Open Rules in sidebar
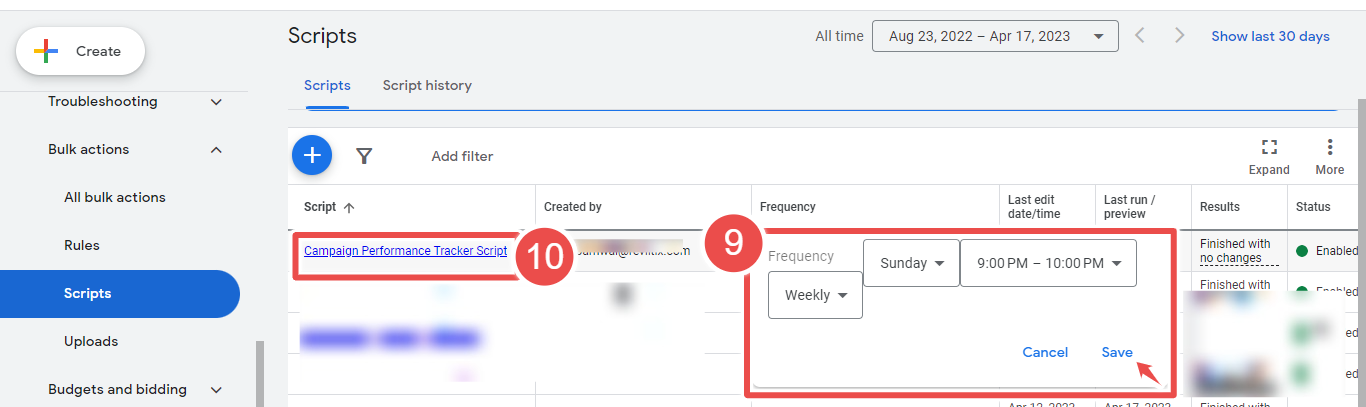The height and width of the screenshot is (407, 1366). coord(82,245)
